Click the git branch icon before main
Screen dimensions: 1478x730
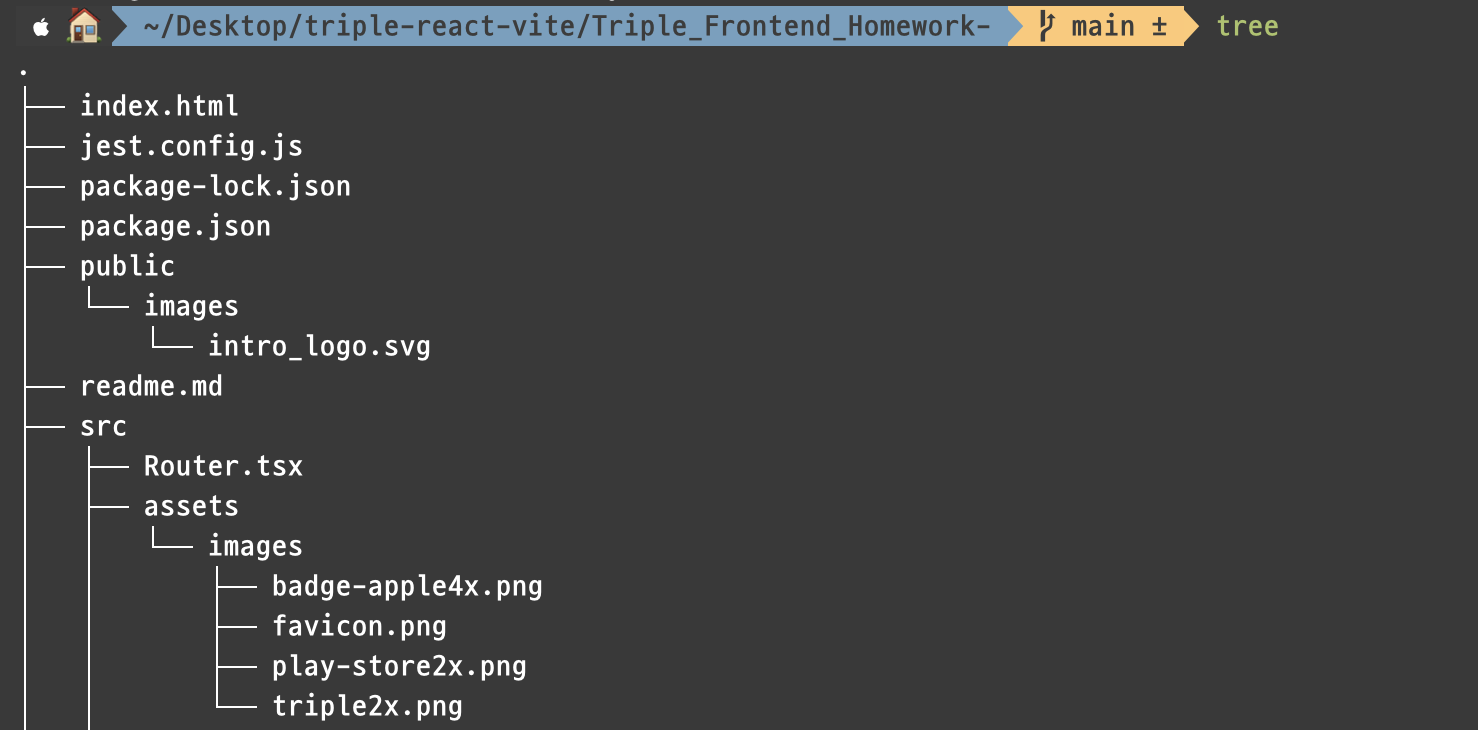[1046, 26]
